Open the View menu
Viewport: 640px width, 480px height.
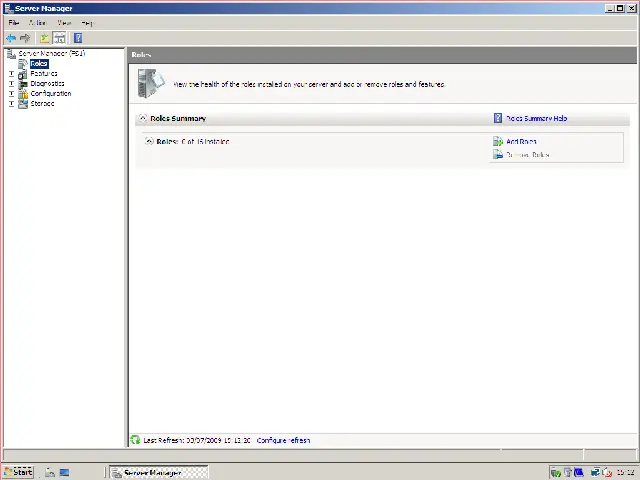click(64, 23)
